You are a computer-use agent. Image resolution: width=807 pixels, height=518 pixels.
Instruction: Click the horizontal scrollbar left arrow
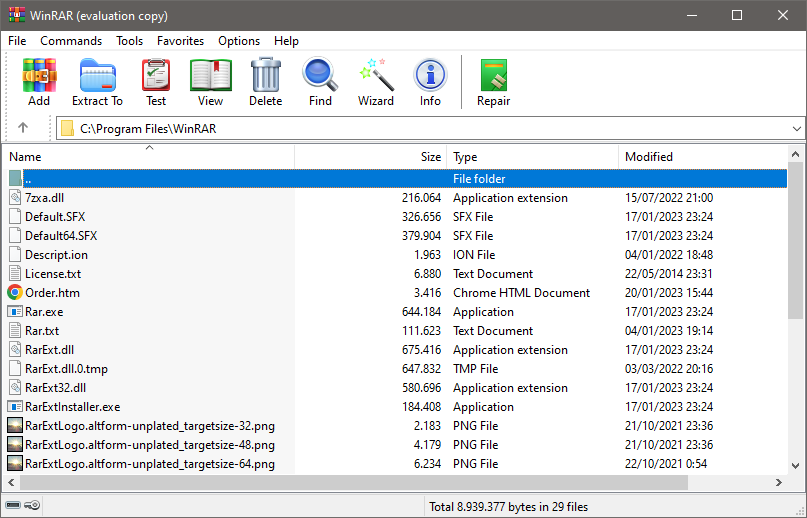(11, 482)
